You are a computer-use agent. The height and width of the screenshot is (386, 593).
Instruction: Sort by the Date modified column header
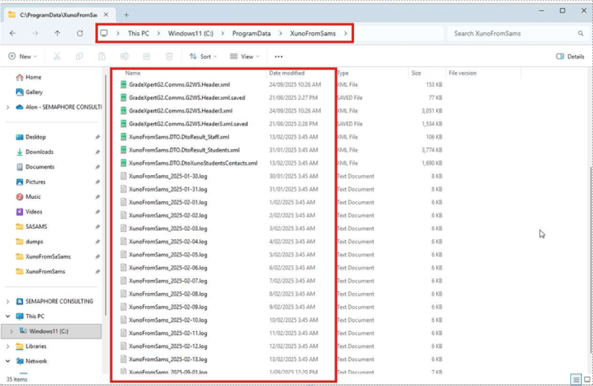[x=287, y=73]
